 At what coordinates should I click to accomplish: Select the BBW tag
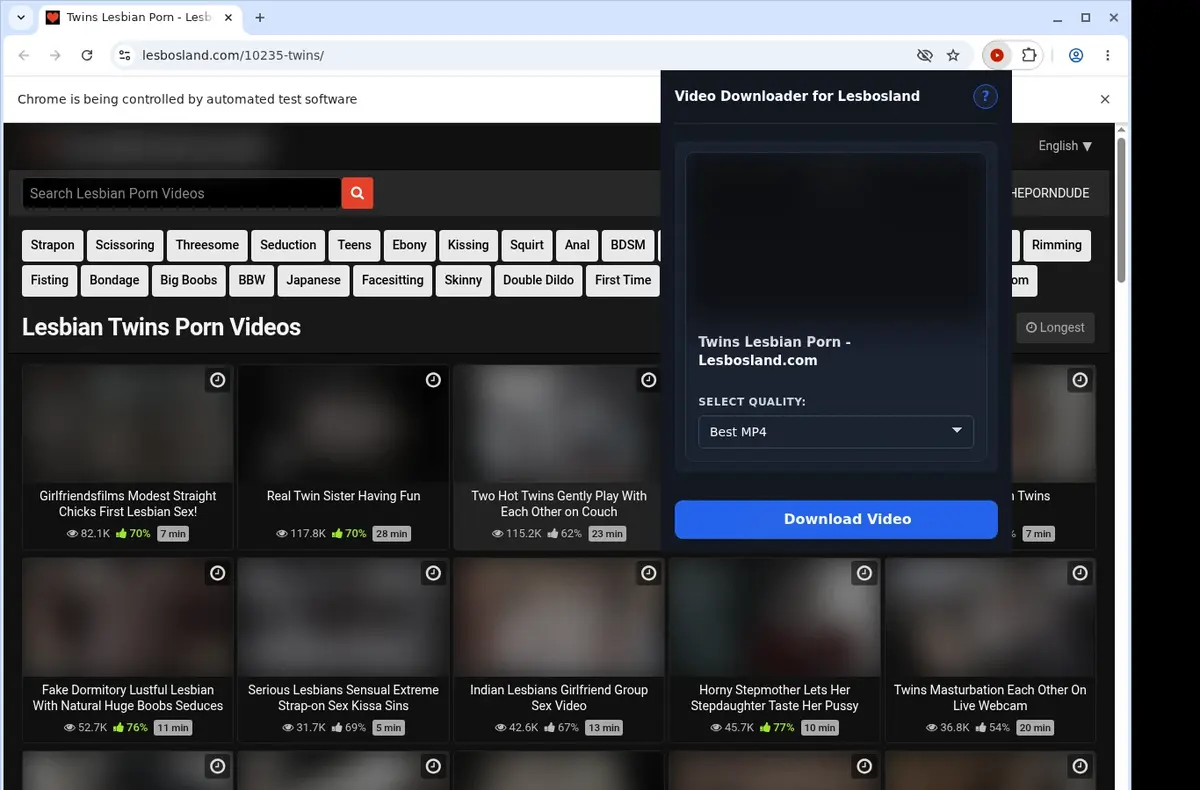point(252,280)
